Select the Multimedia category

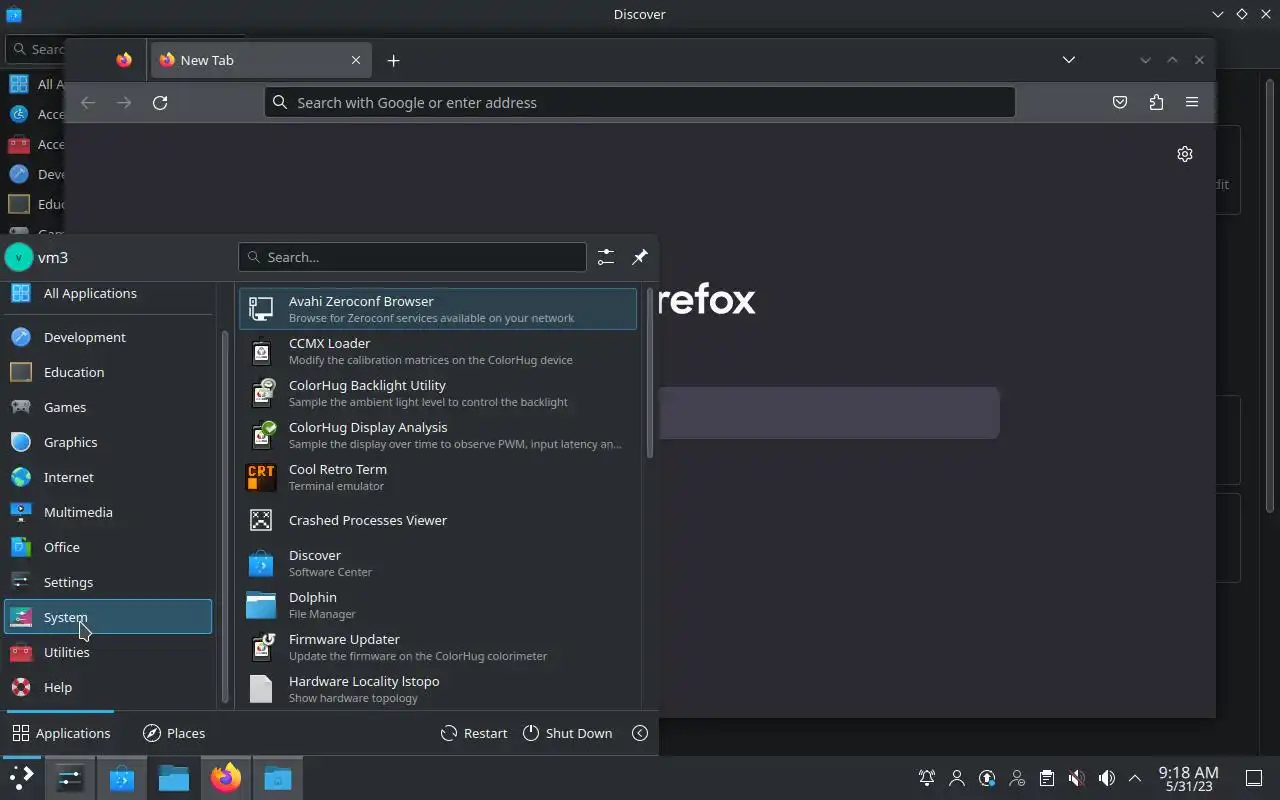tap(108, 512)
